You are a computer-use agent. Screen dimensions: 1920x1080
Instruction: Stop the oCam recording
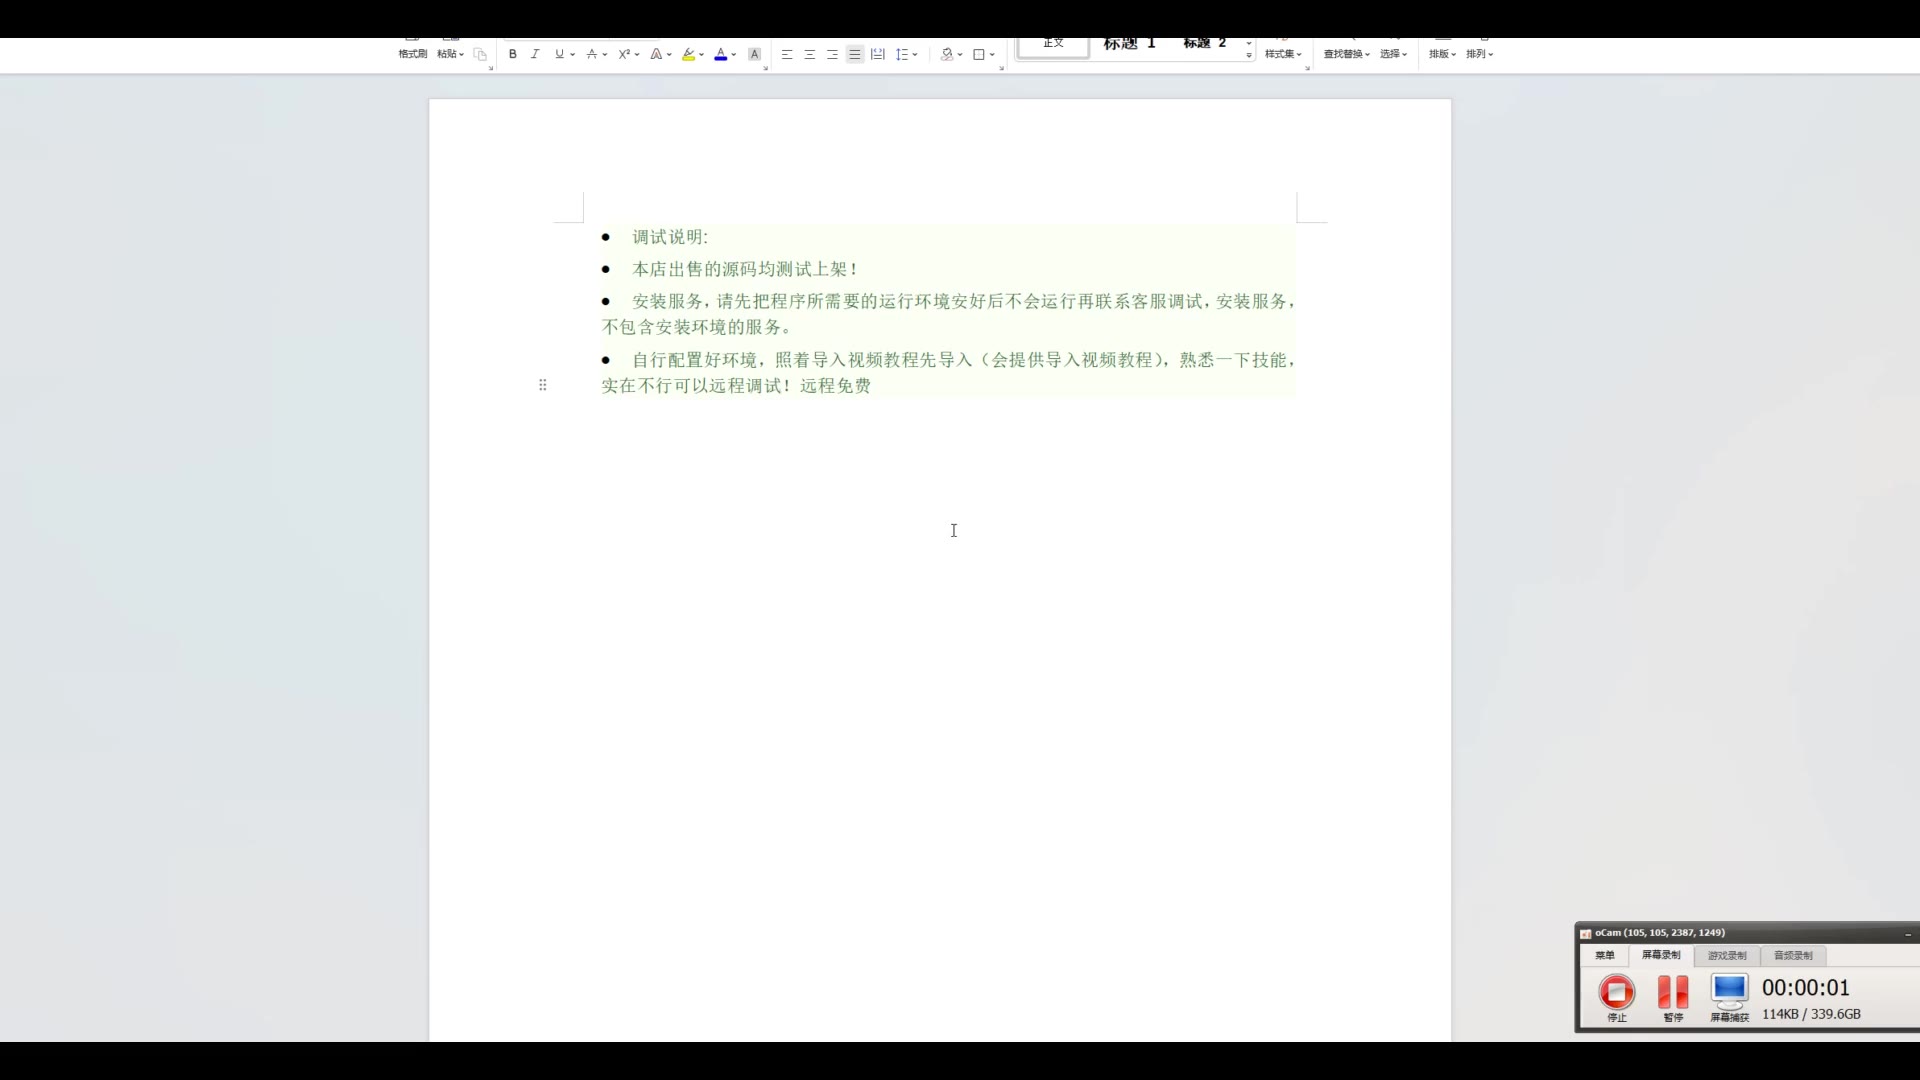pos(1616,992)
